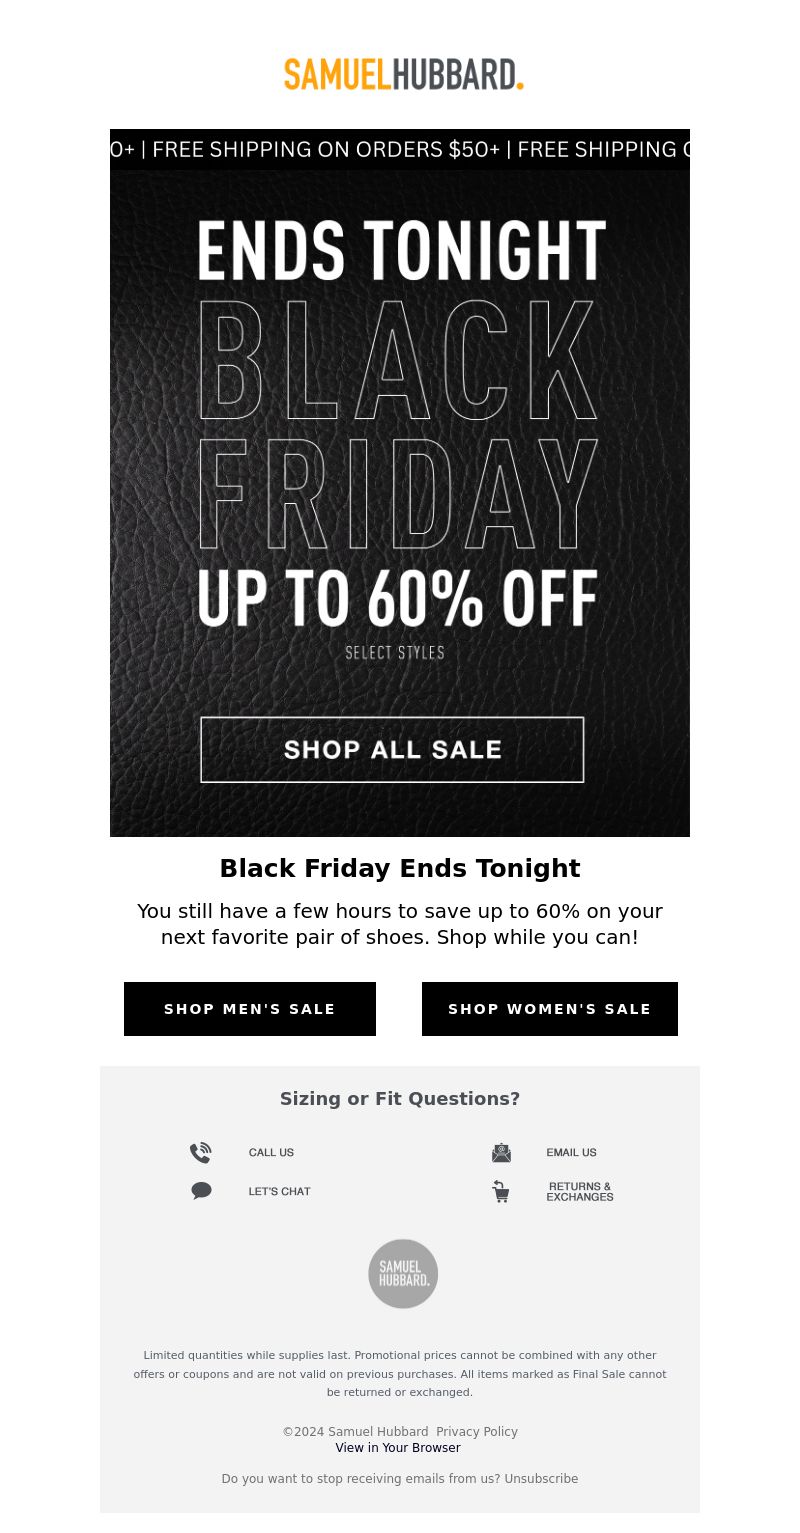Click the phone icon beside Call Us

pos(201,1153)
